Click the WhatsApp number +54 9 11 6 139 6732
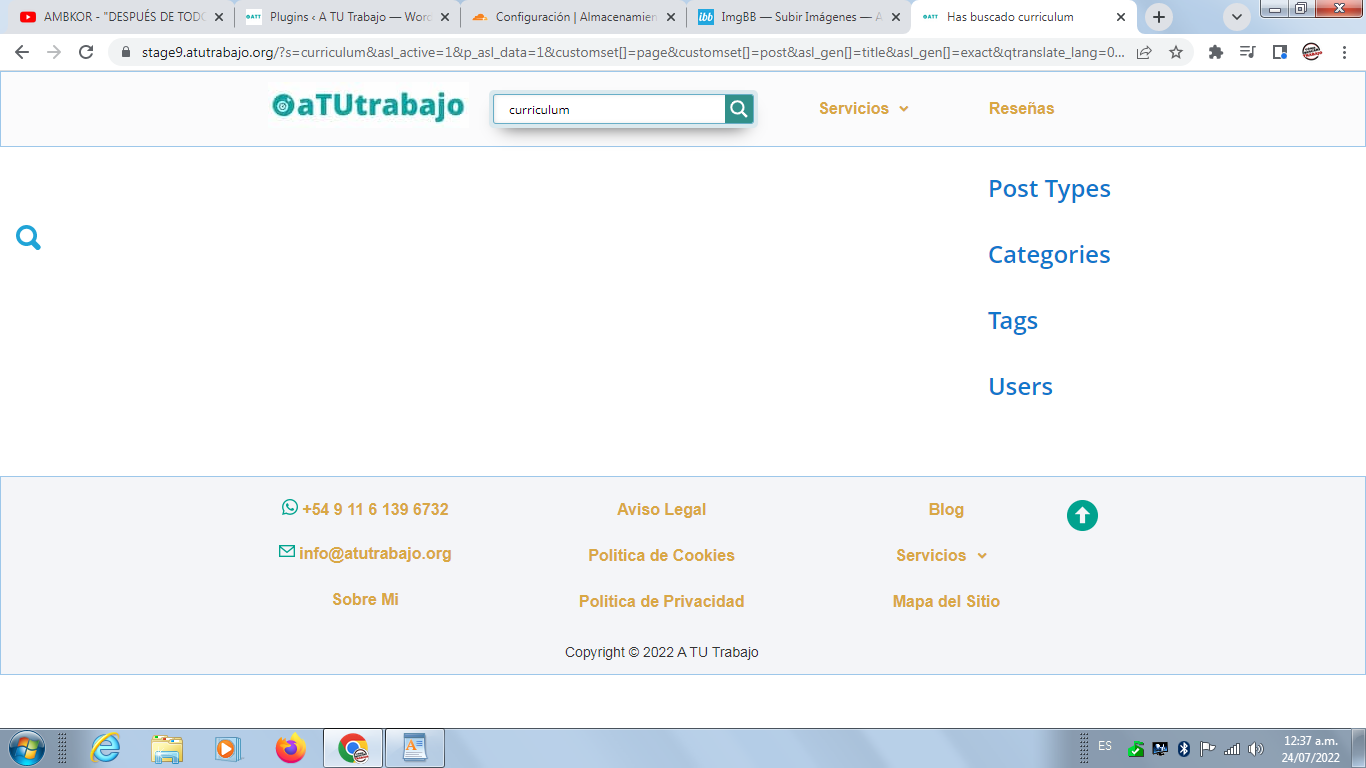This screenshot has height=768, width=1366. pos(375,510)
